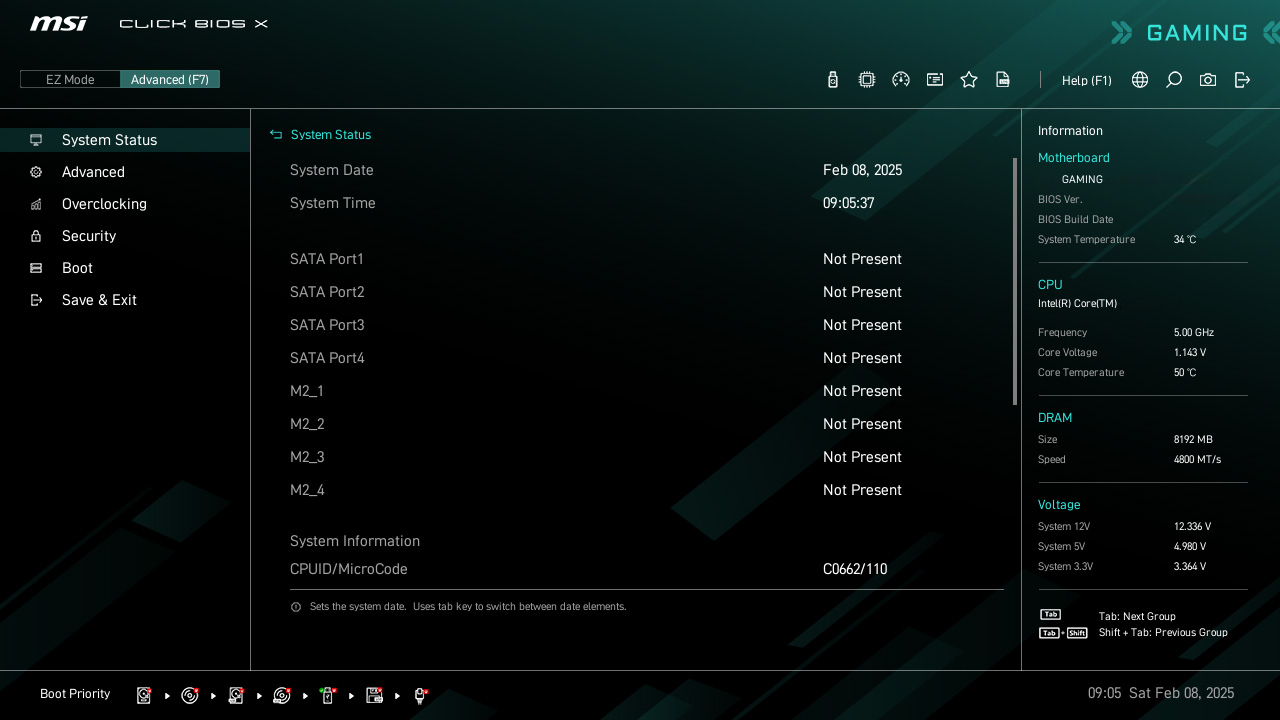Click the back arrow beside System Status
Screen dimensions: 1280x720
[x=276, y=135]
